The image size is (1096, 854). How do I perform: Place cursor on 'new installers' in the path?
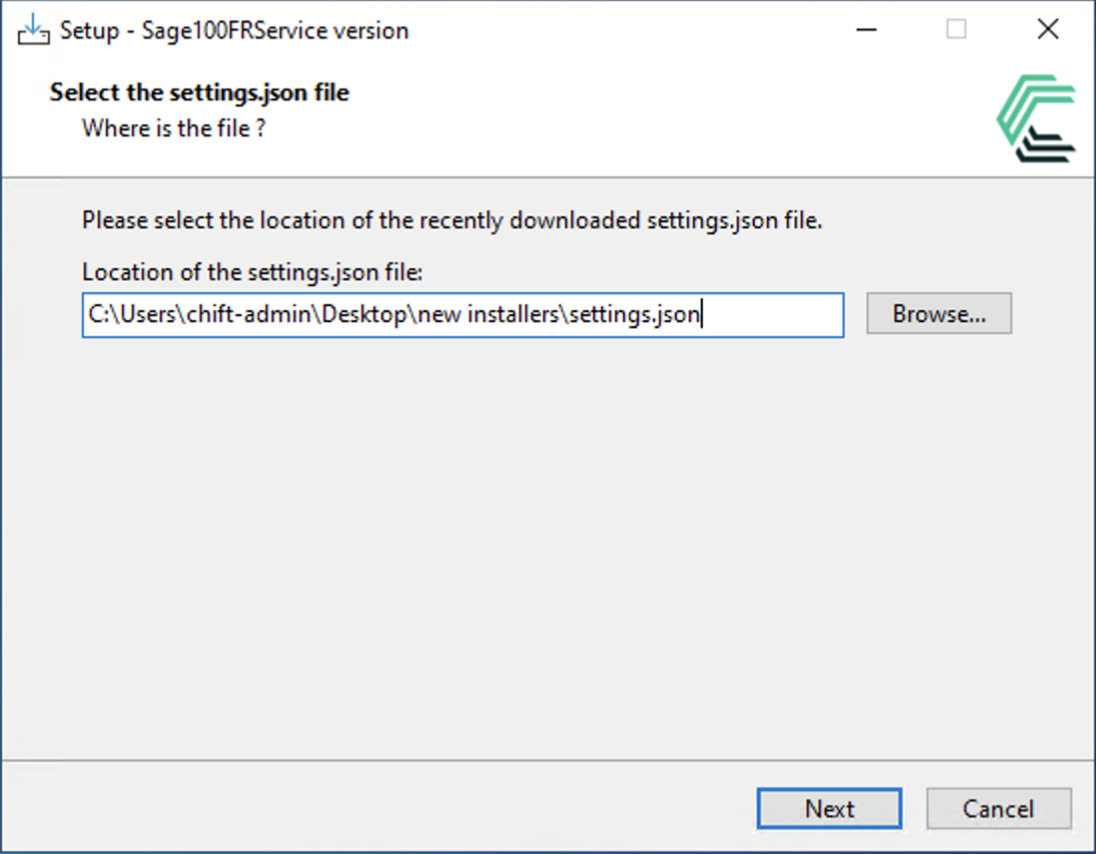click(x=490, y=315)
